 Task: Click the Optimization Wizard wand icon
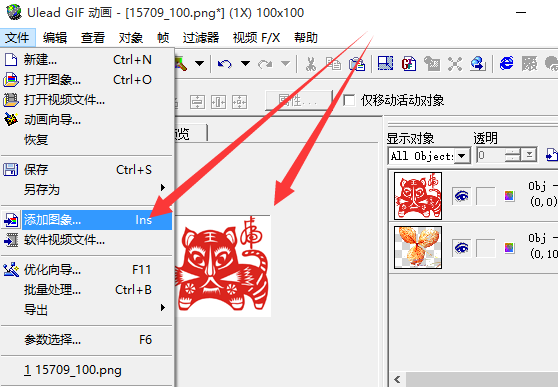(x=11, y=270)
